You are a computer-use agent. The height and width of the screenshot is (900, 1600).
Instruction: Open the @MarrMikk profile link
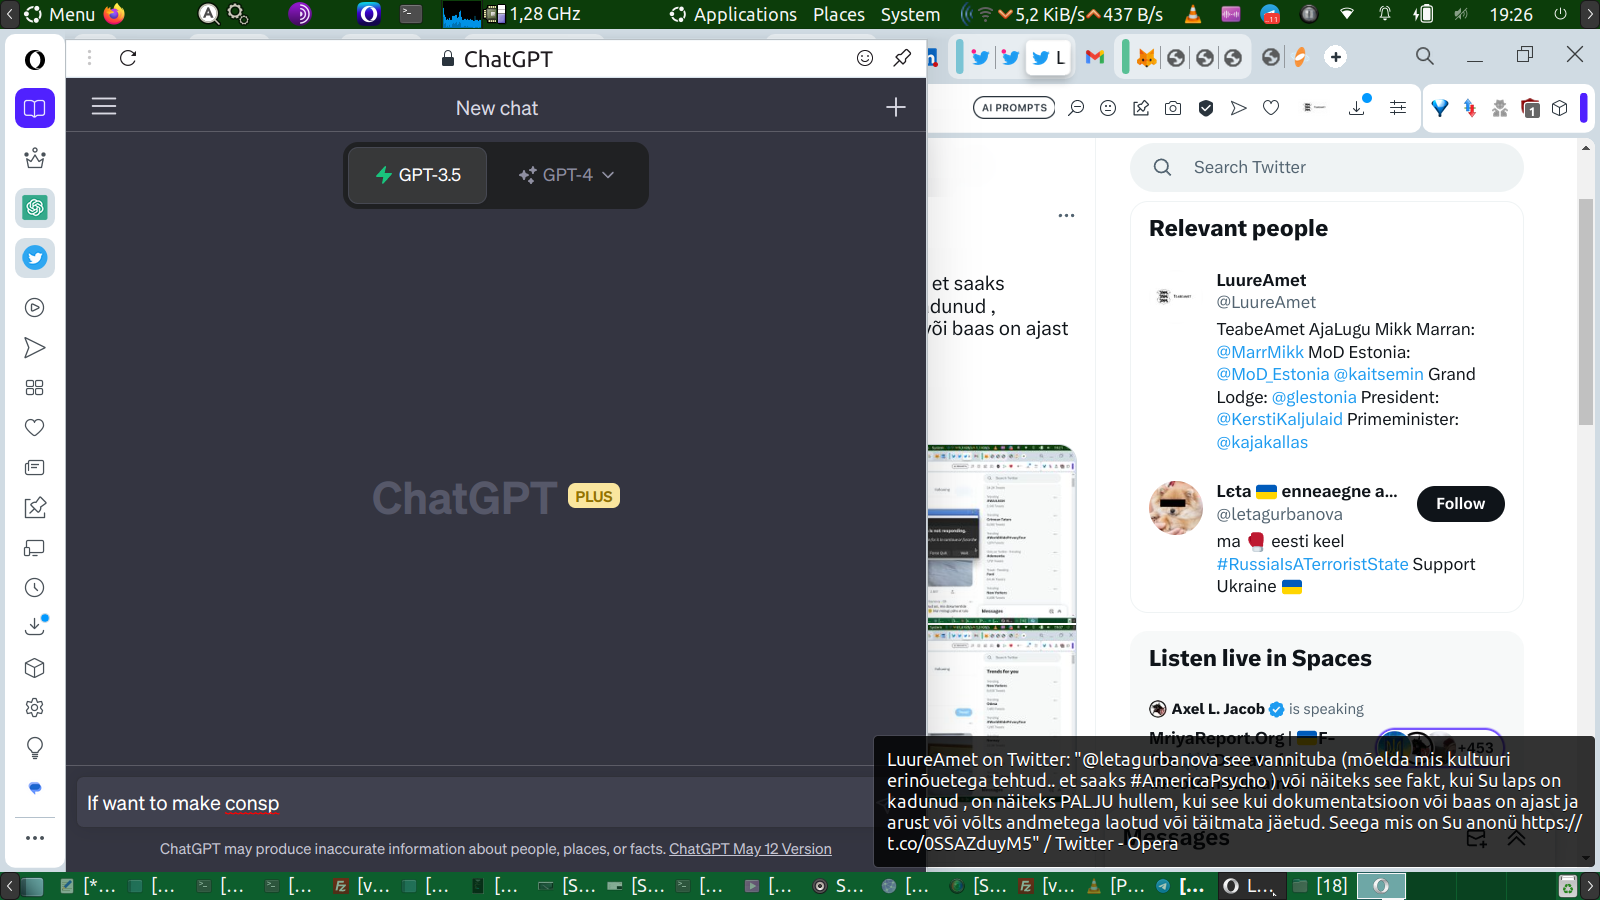point(1260,352)
